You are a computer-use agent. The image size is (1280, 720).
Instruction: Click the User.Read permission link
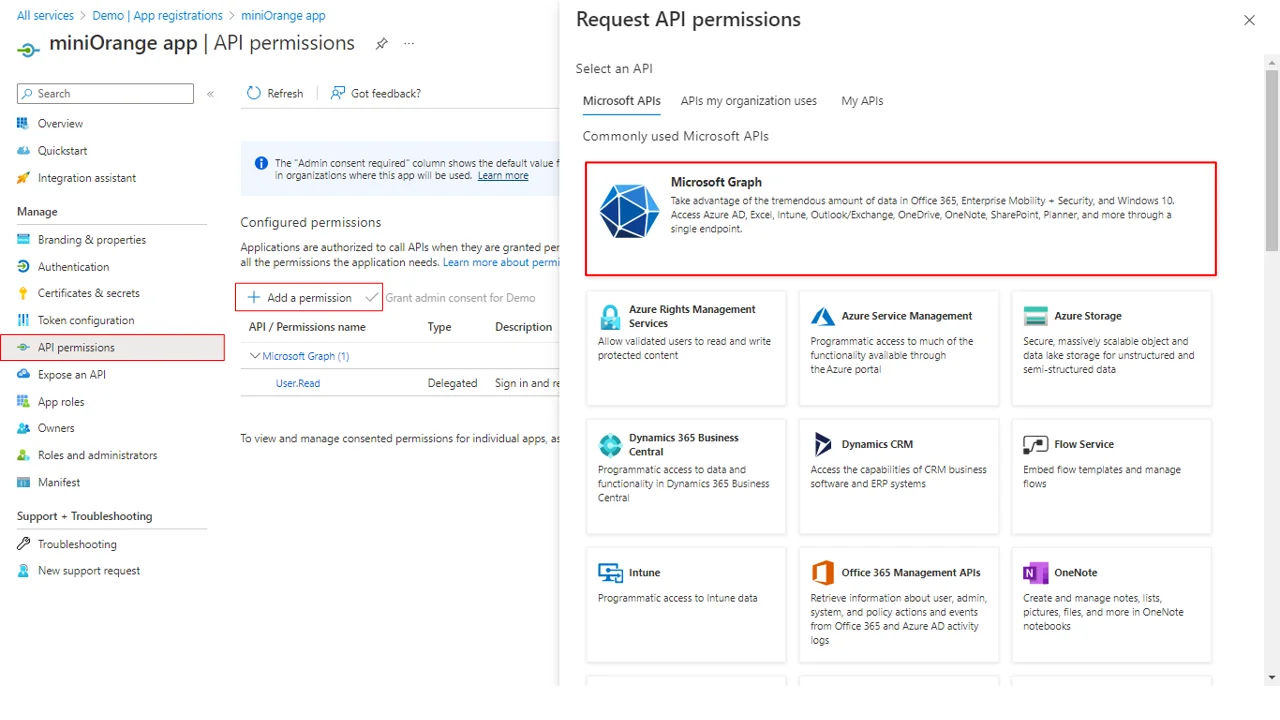click(x=298, y=383)
